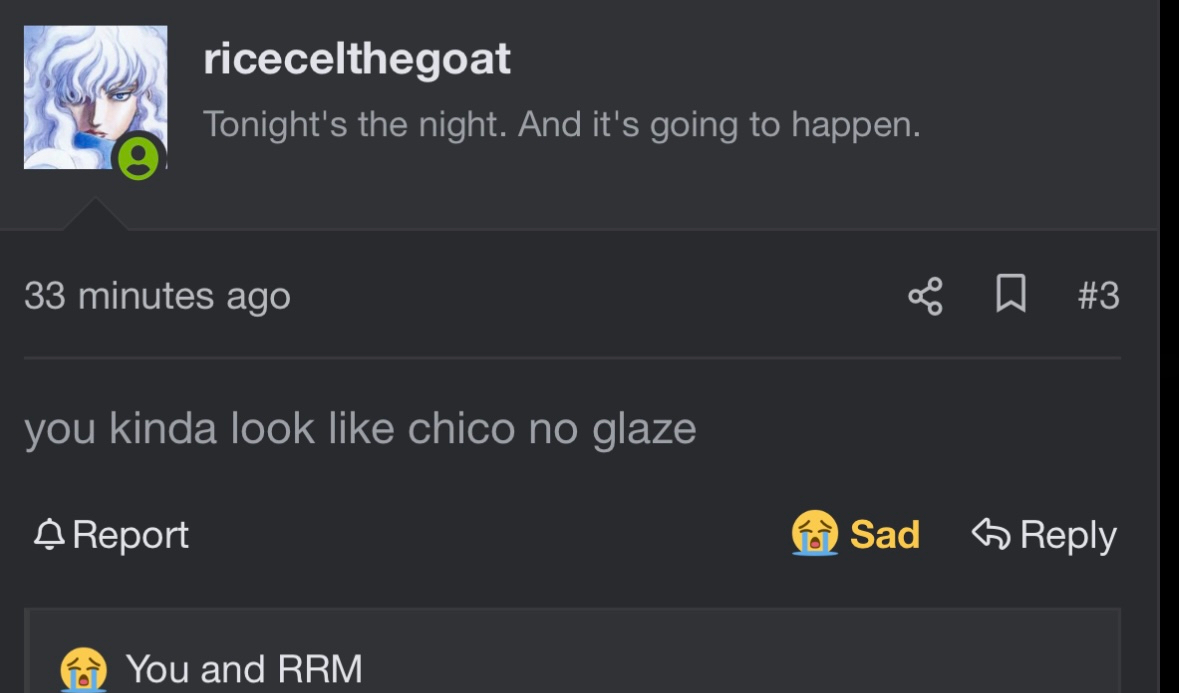This screenshot has width=1179, height=693.
Task: Toggle the yellow Sad reaction label
Action: 884,534
